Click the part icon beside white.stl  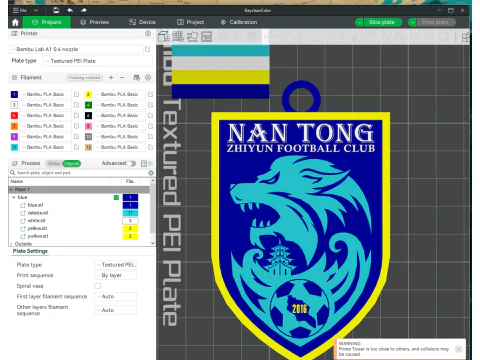pos(23,221)
